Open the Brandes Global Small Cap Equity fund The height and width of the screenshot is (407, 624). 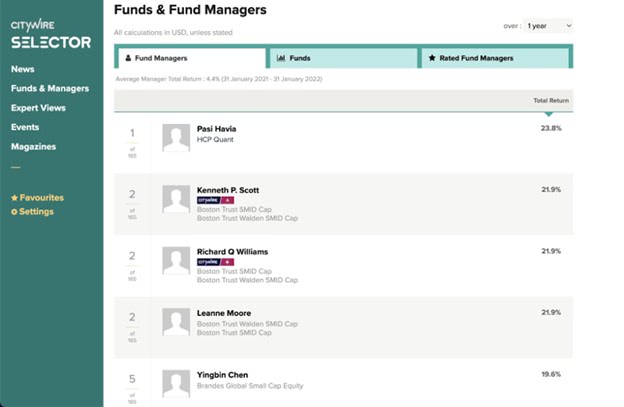(x=250, y=386)
